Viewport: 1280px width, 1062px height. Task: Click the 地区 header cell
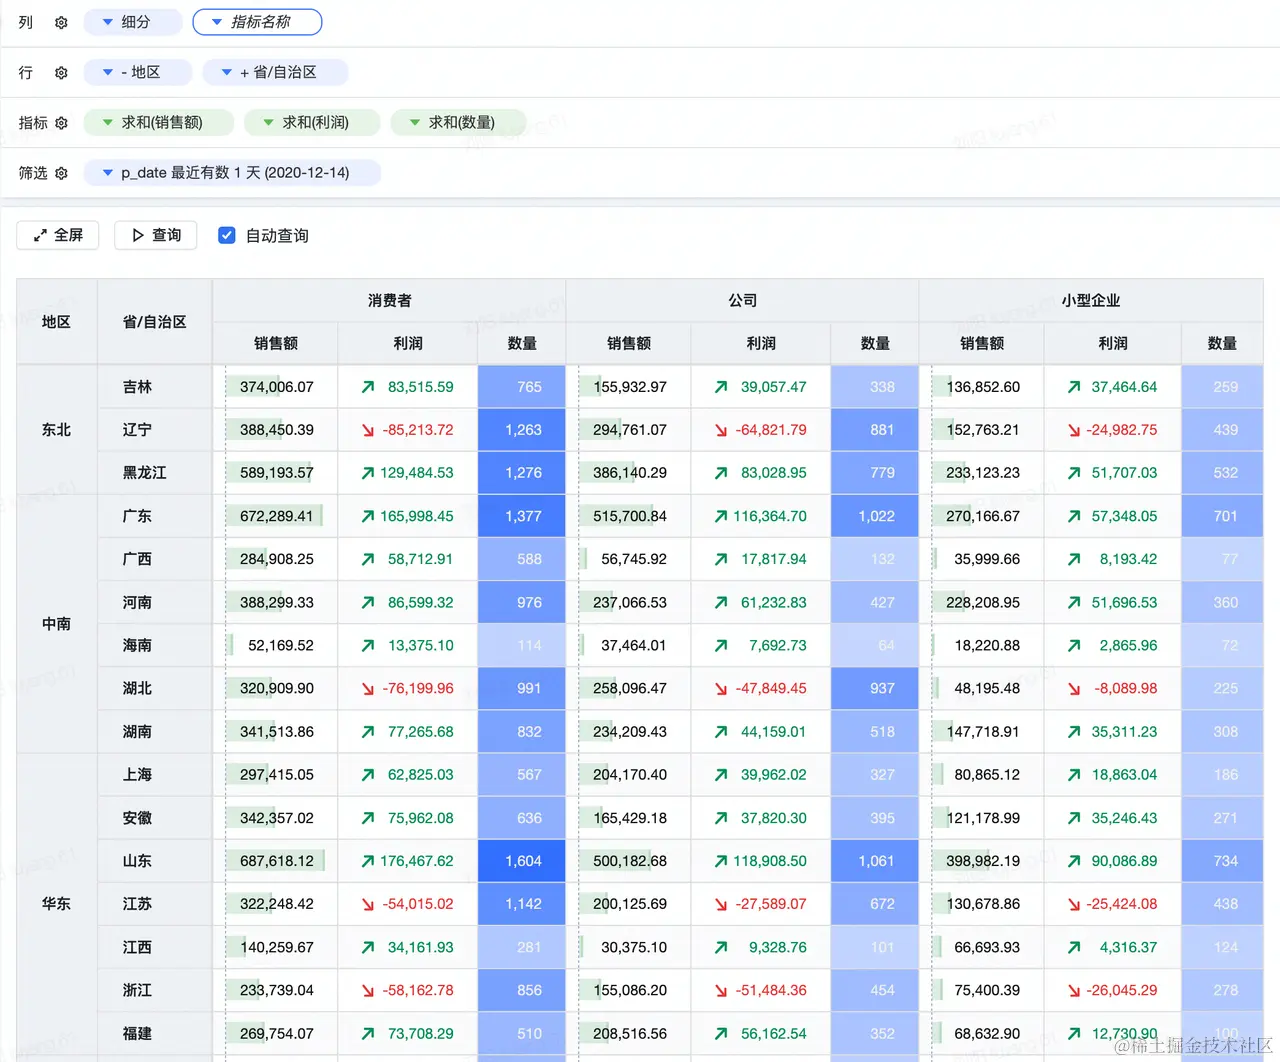[x=57, y=322]
